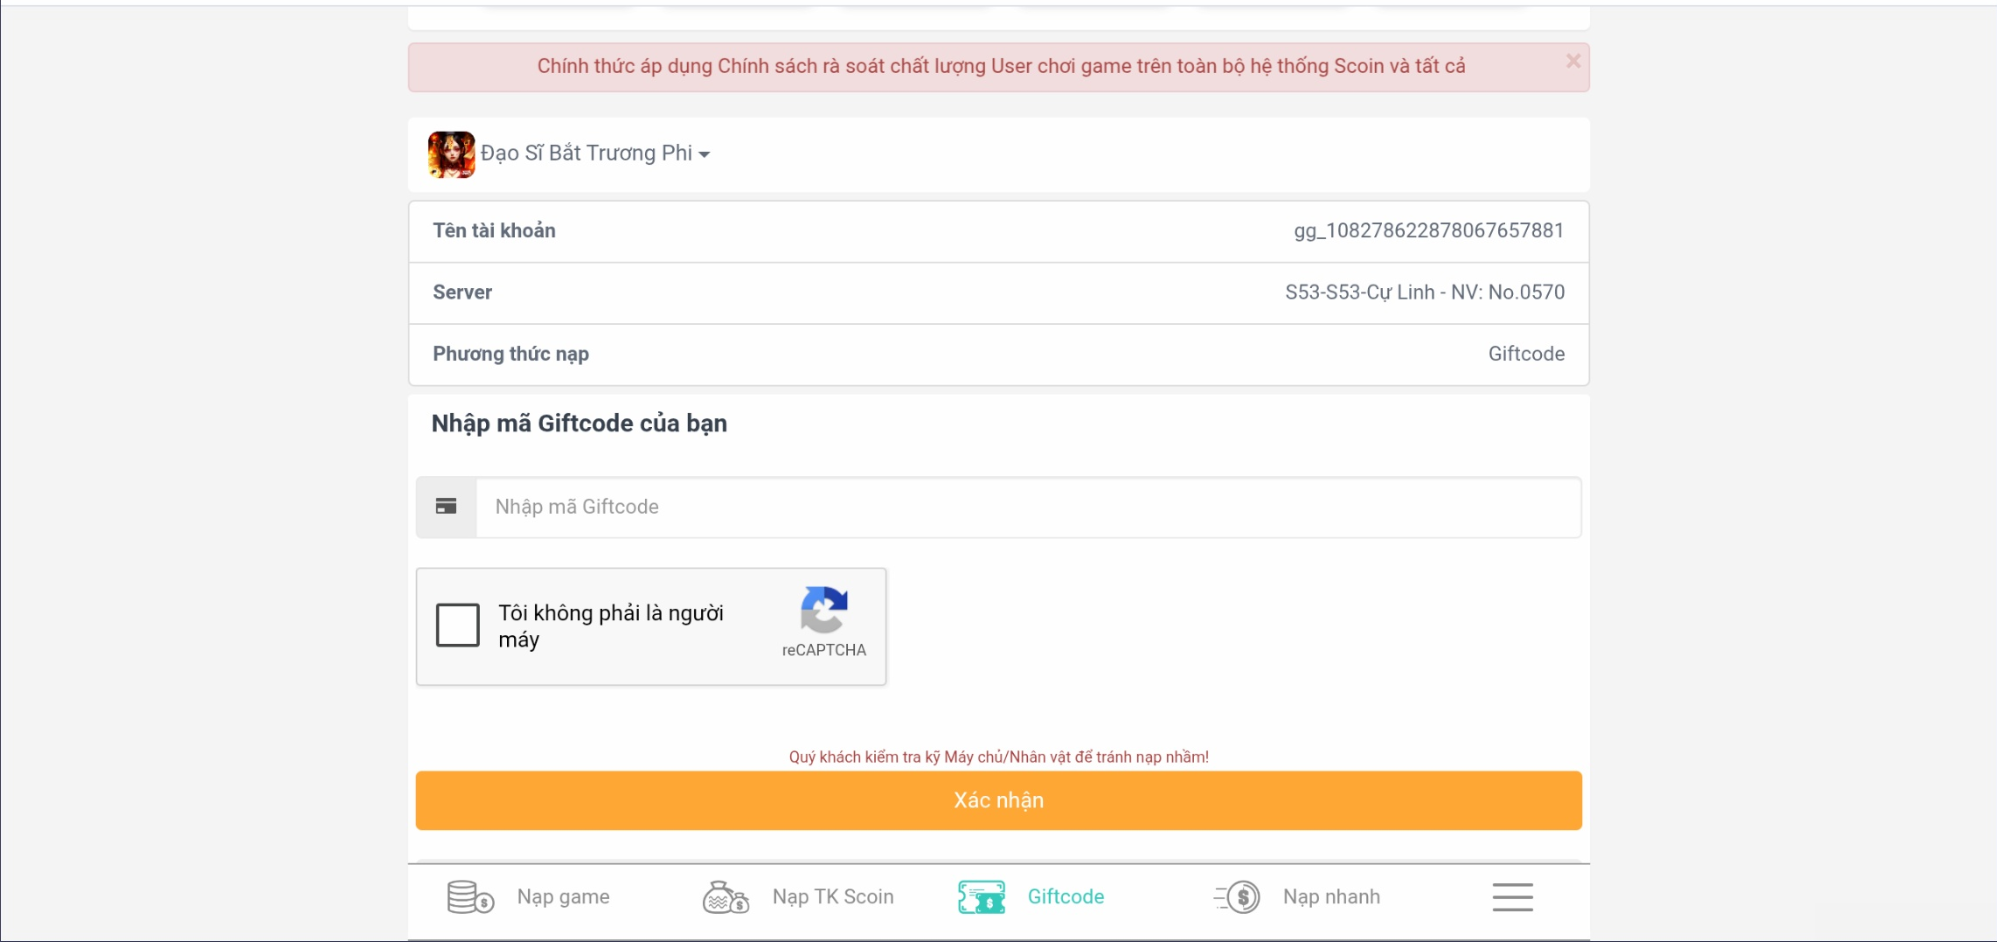Click the policy announcement text in banner
The image size is (1997, 942).
[1001, 66]
